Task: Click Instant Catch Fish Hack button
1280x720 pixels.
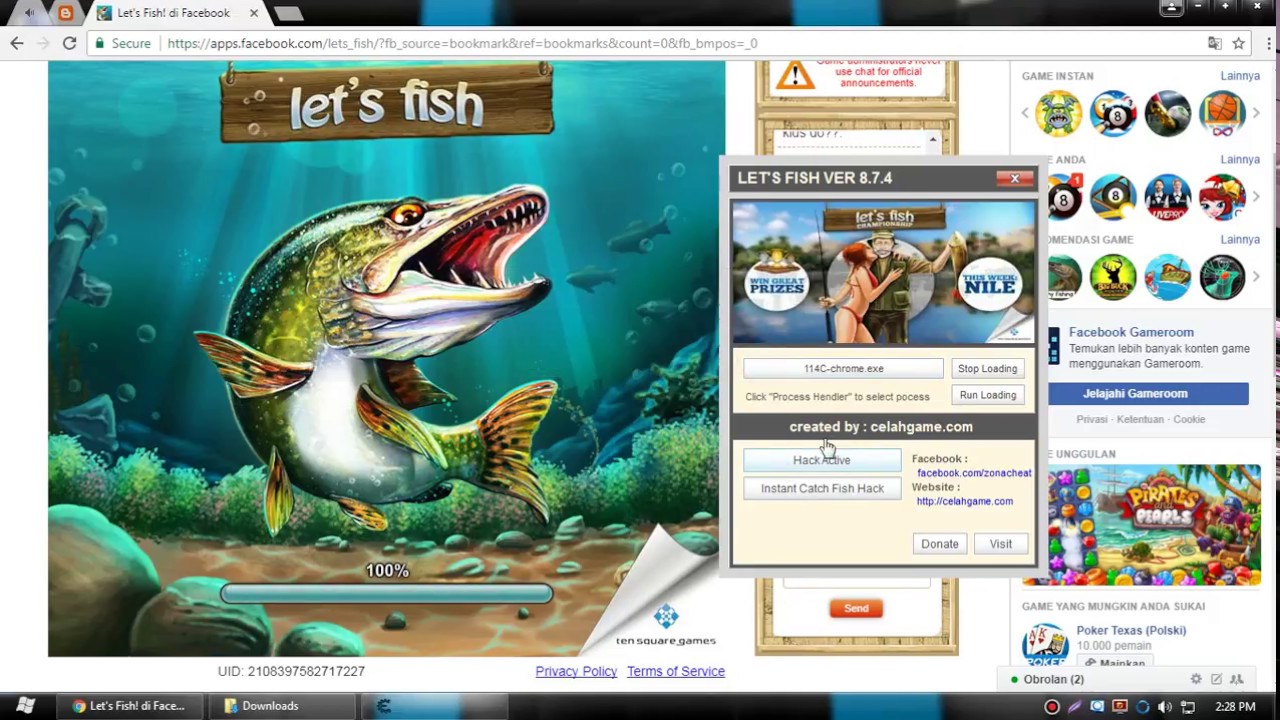Action: (x=822, y=488)
